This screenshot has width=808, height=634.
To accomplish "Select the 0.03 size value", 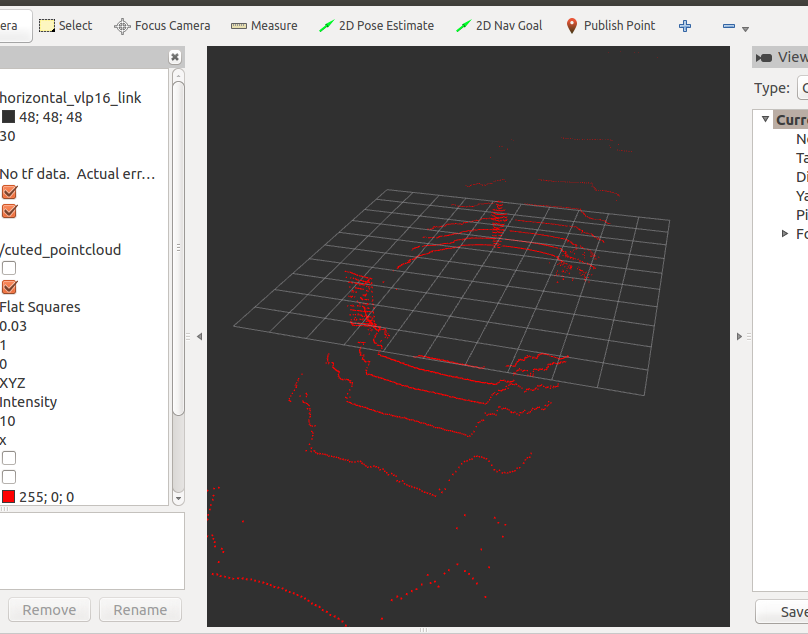I will tap(13, 326).
